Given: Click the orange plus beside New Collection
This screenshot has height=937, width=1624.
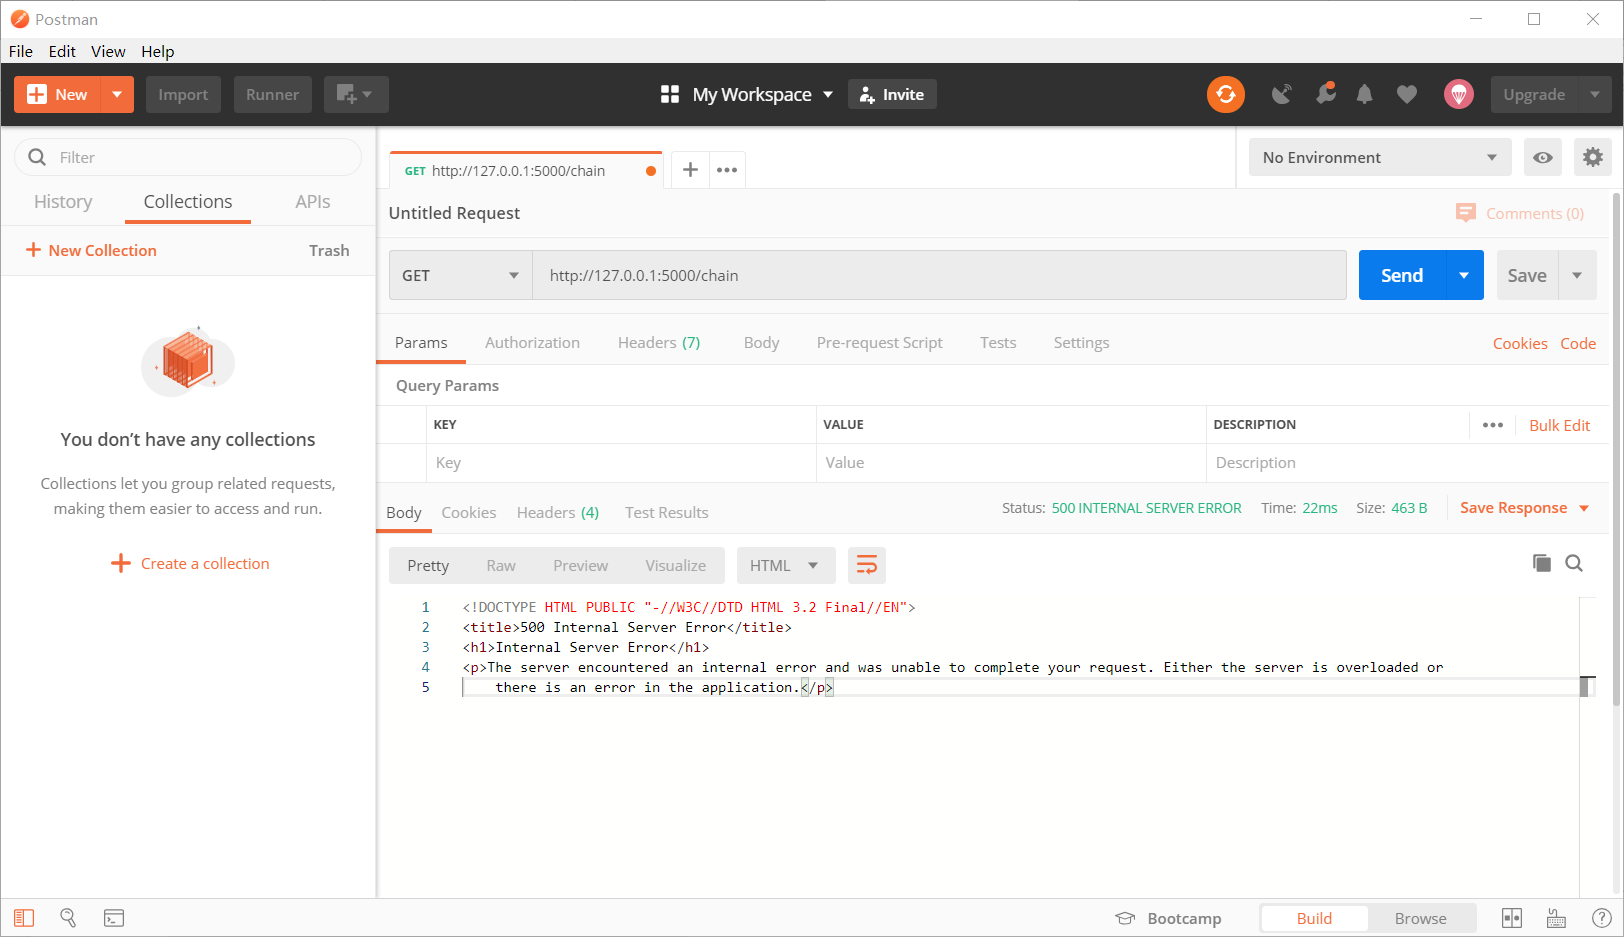Looking at the screenshot, I should pos(33,250).
